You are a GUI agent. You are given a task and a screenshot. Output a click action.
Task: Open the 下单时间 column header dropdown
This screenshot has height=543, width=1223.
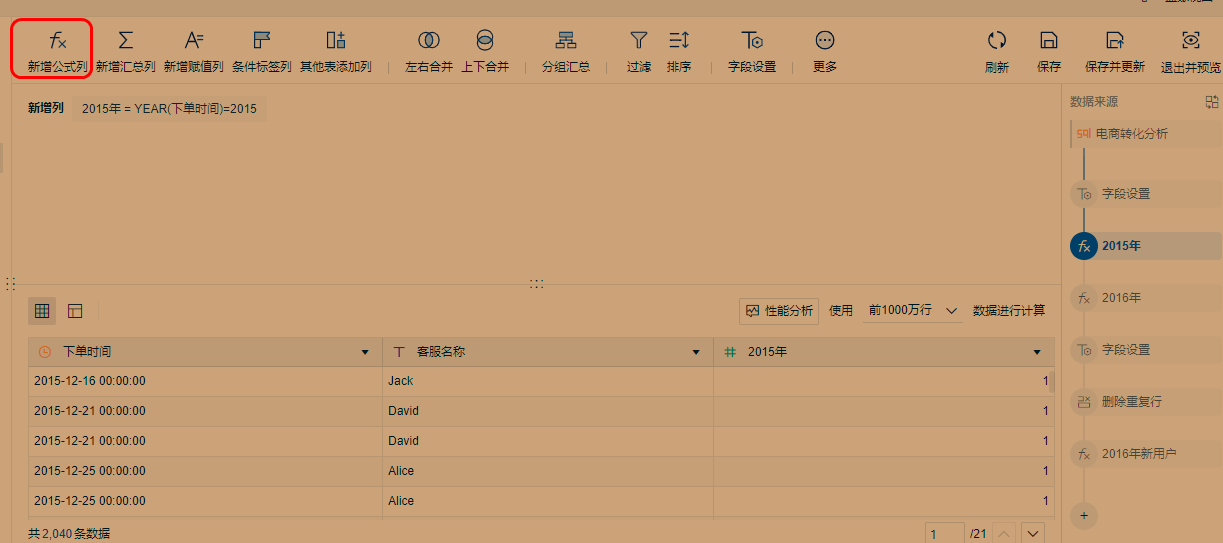coord(365,352)
